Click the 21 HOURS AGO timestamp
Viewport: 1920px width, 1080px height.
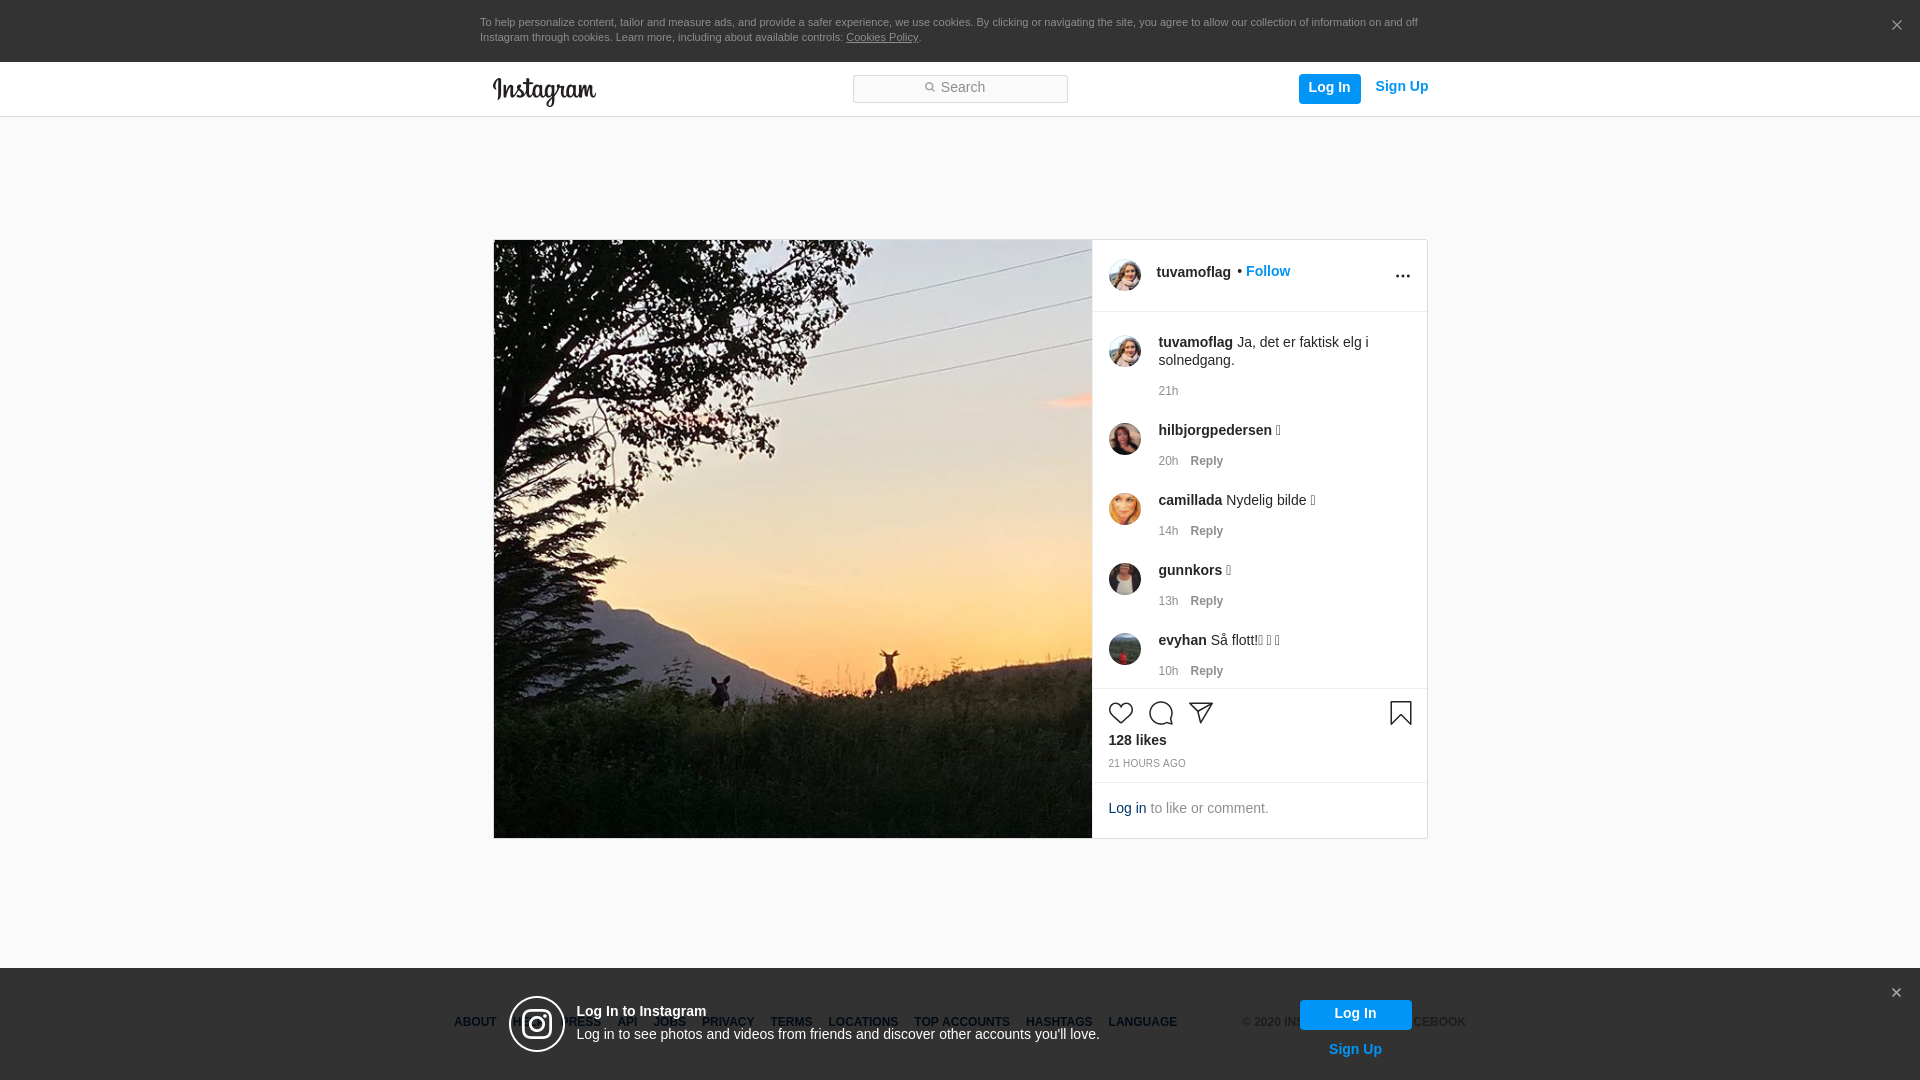click(1147, 764)
